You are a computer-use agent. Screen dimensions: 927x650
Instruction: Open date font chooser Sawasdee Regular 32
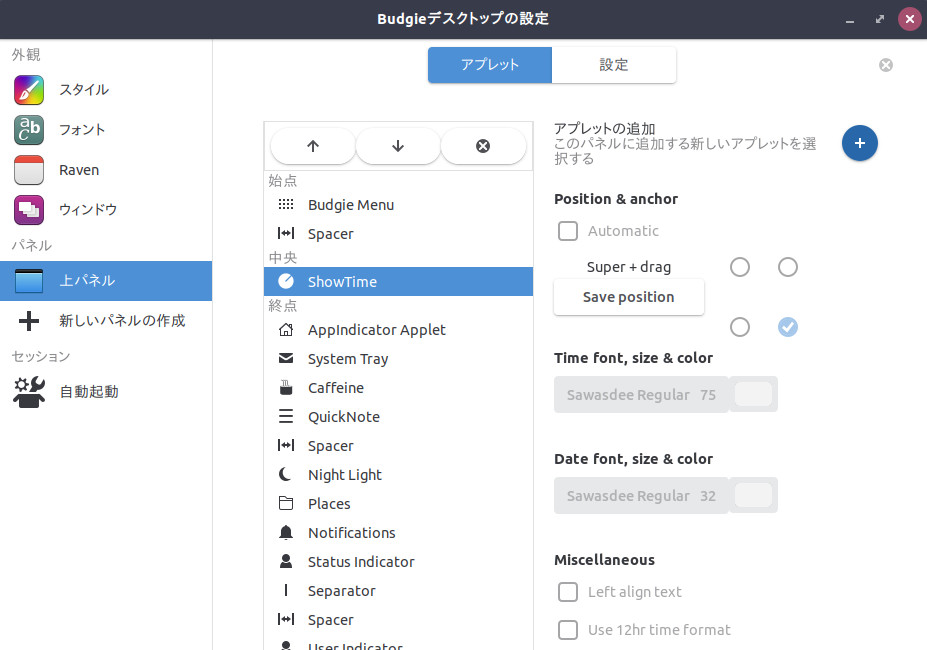[x=641, y=496]
